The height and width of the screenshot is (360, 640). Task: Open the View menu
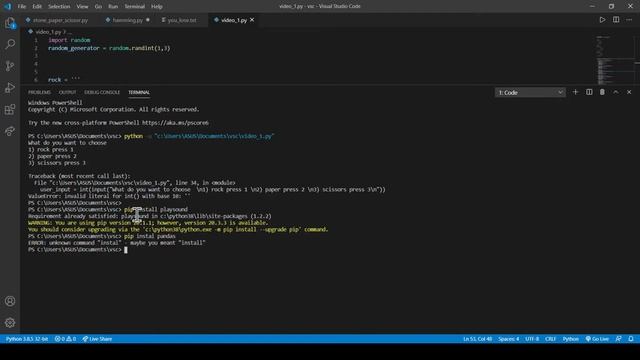coord(82,6)
